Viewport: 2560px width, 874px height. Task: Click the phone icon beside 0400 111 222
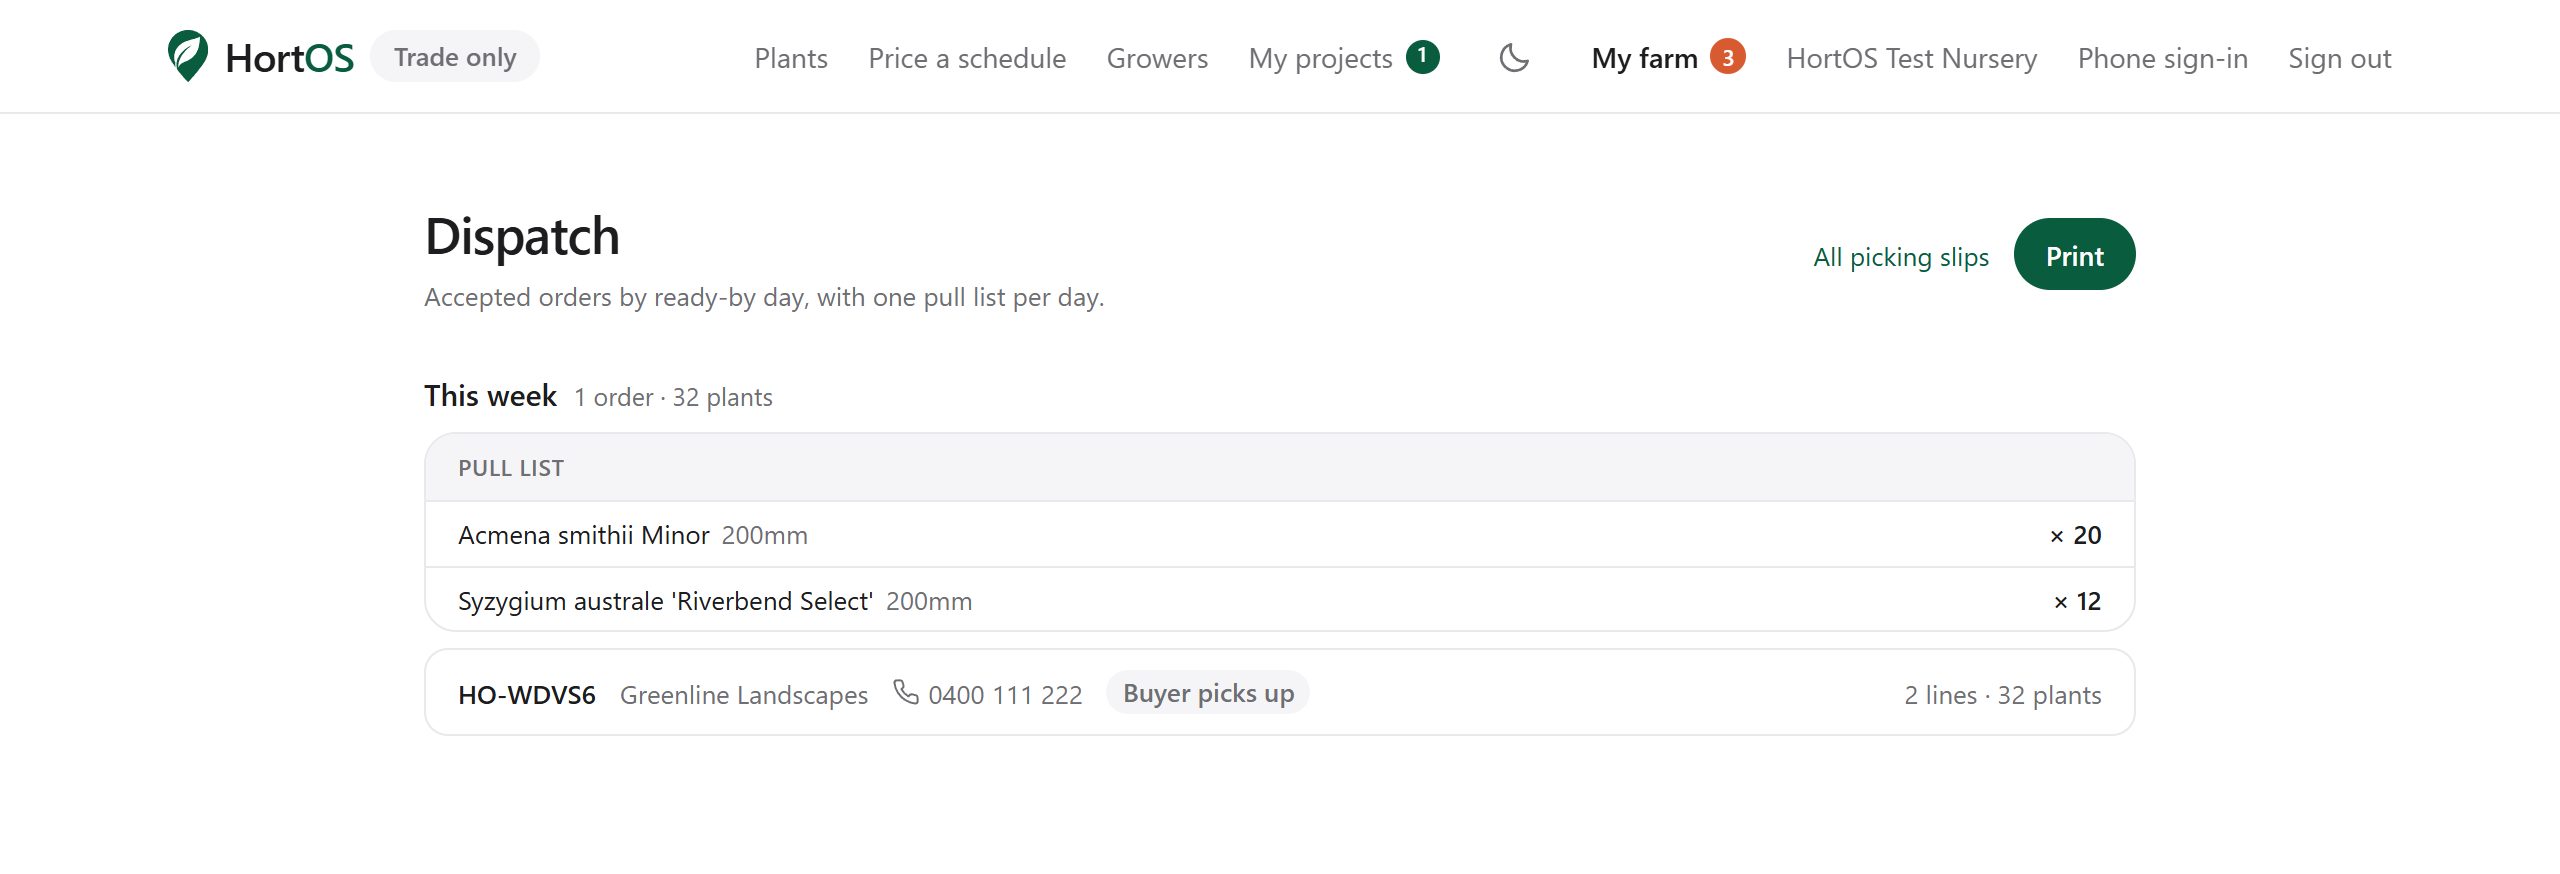pyautogui.click(x=905, y=692)
